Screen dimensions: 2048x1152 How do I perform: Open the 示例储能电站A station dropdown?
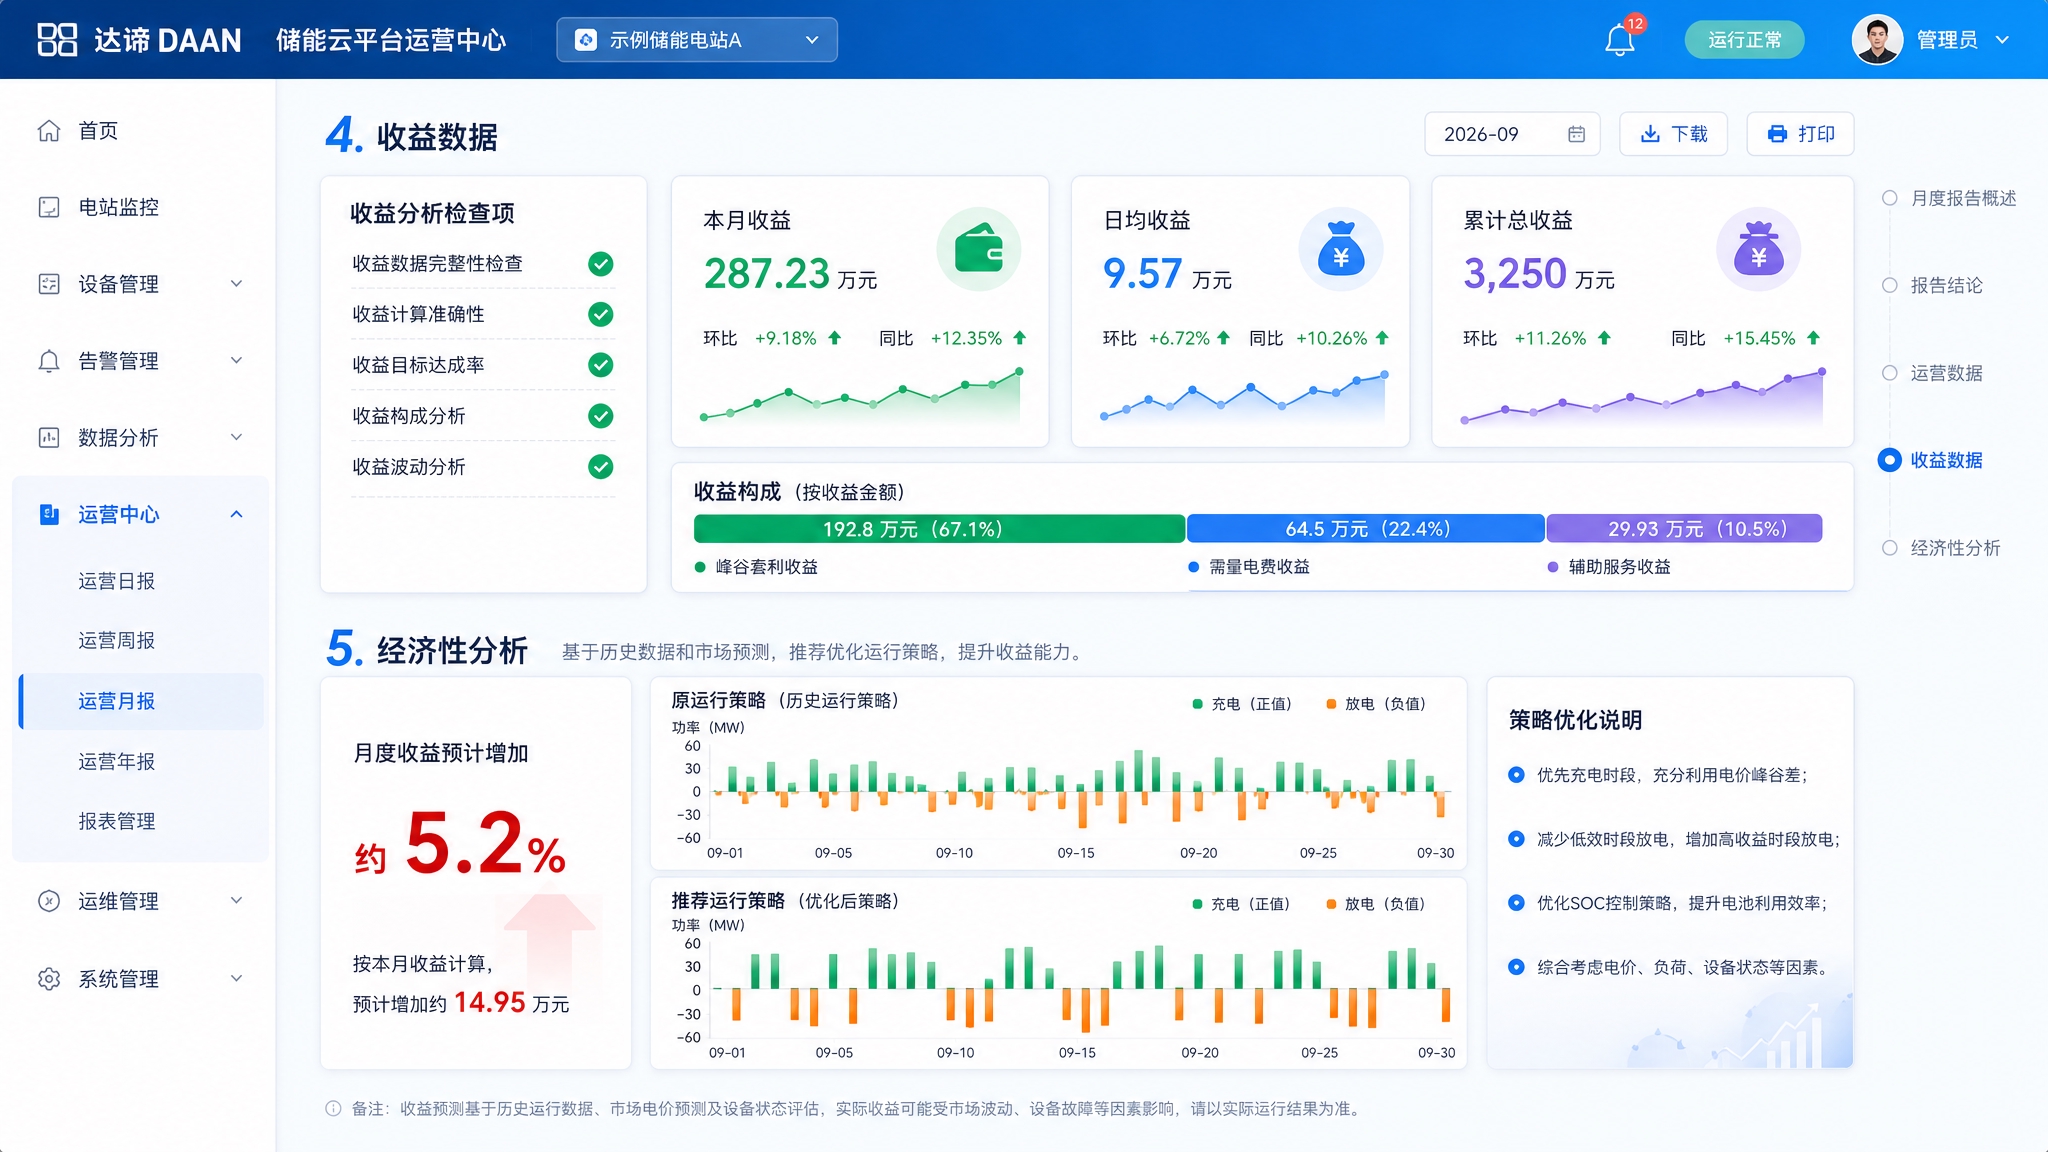click(x=697, y=40)
